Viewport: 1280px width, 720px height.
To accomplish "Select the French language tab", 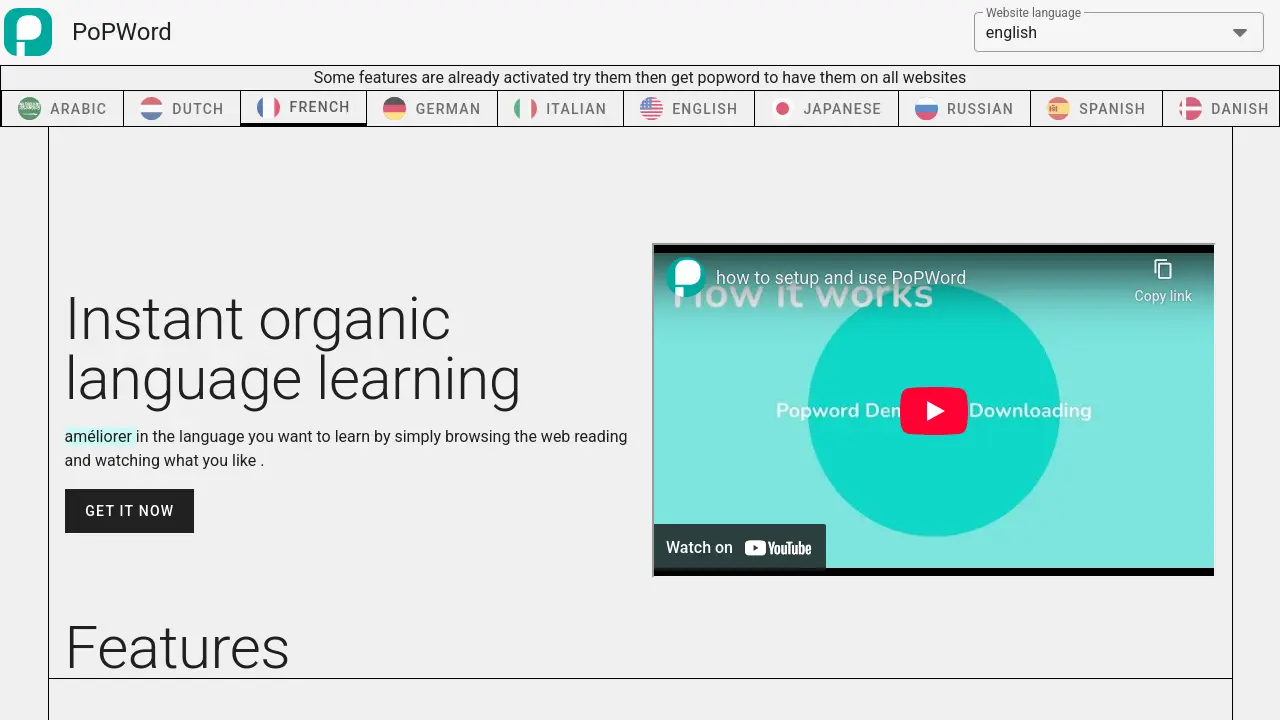I will 303,107.
